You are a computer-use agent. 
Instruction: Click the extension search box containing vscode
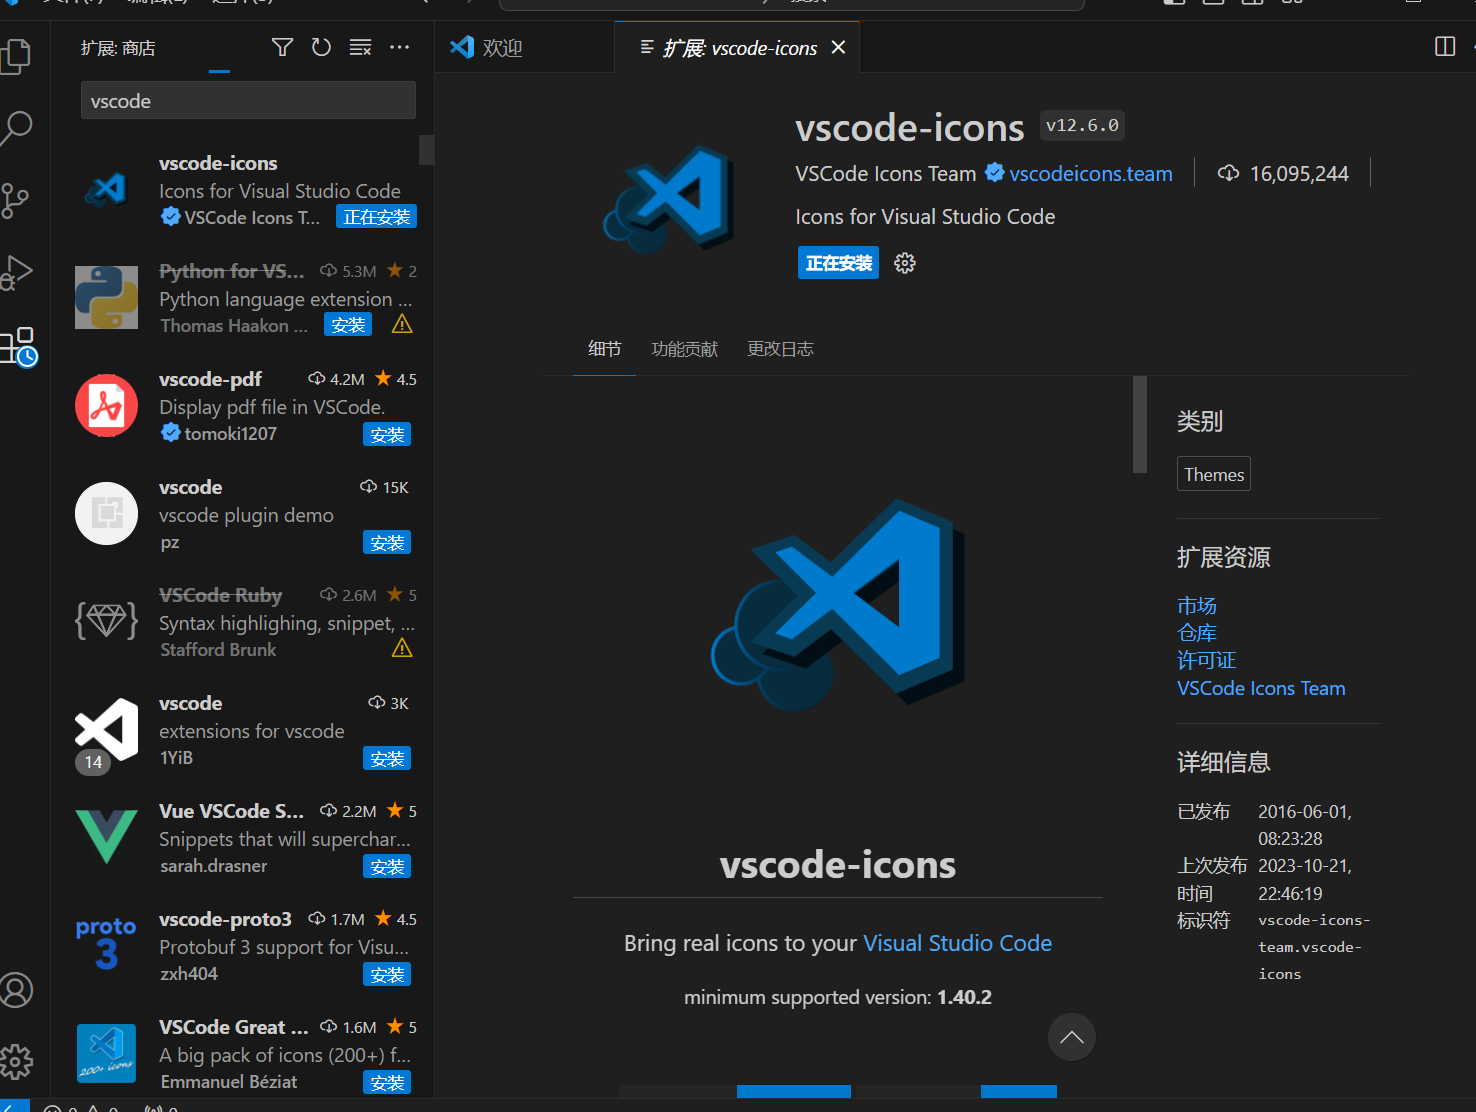pos(248,101)
